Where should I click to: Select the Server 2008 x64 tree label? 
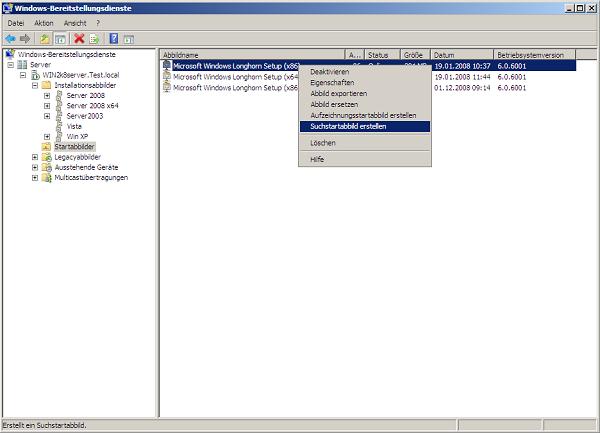[93, 106]
